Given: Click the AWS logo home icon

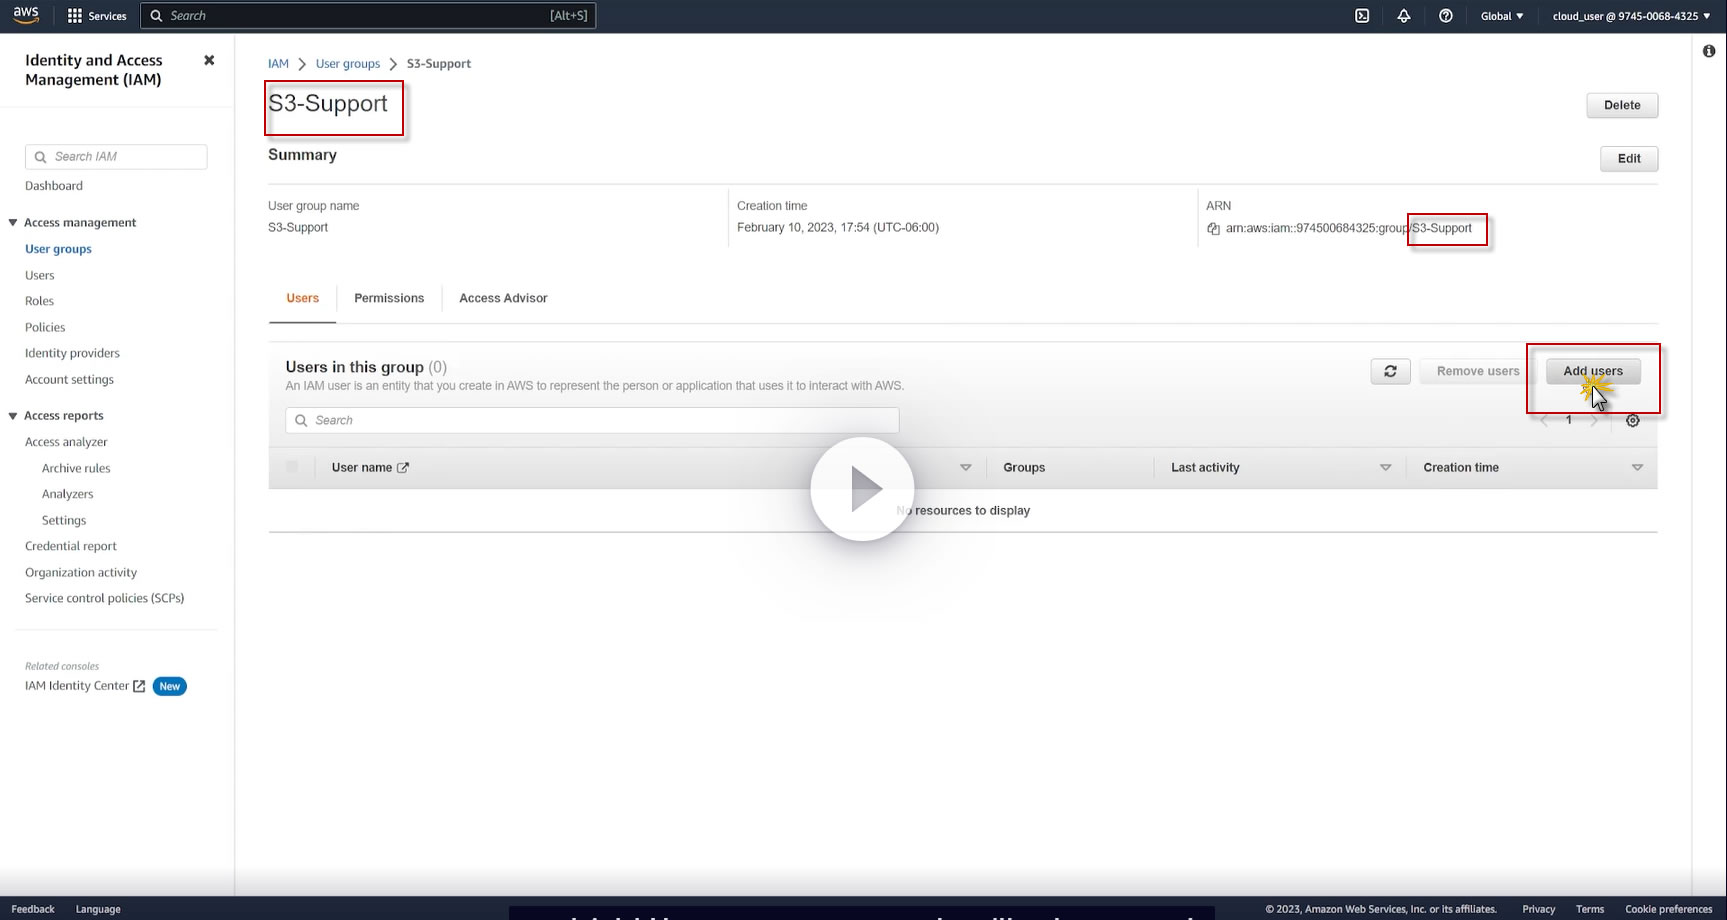Looking at the screenshot, I should click(26, 15).
